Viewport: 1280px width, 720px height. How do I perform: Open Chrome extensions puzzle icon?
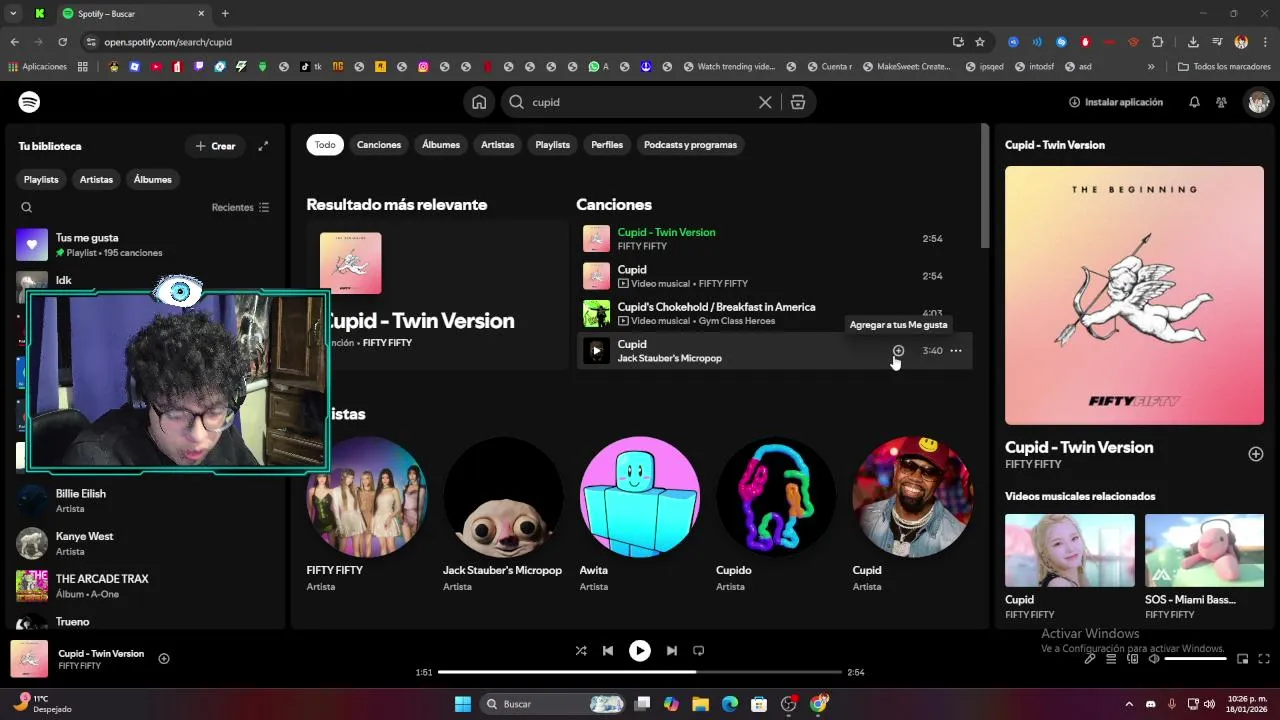(1158, 42)
